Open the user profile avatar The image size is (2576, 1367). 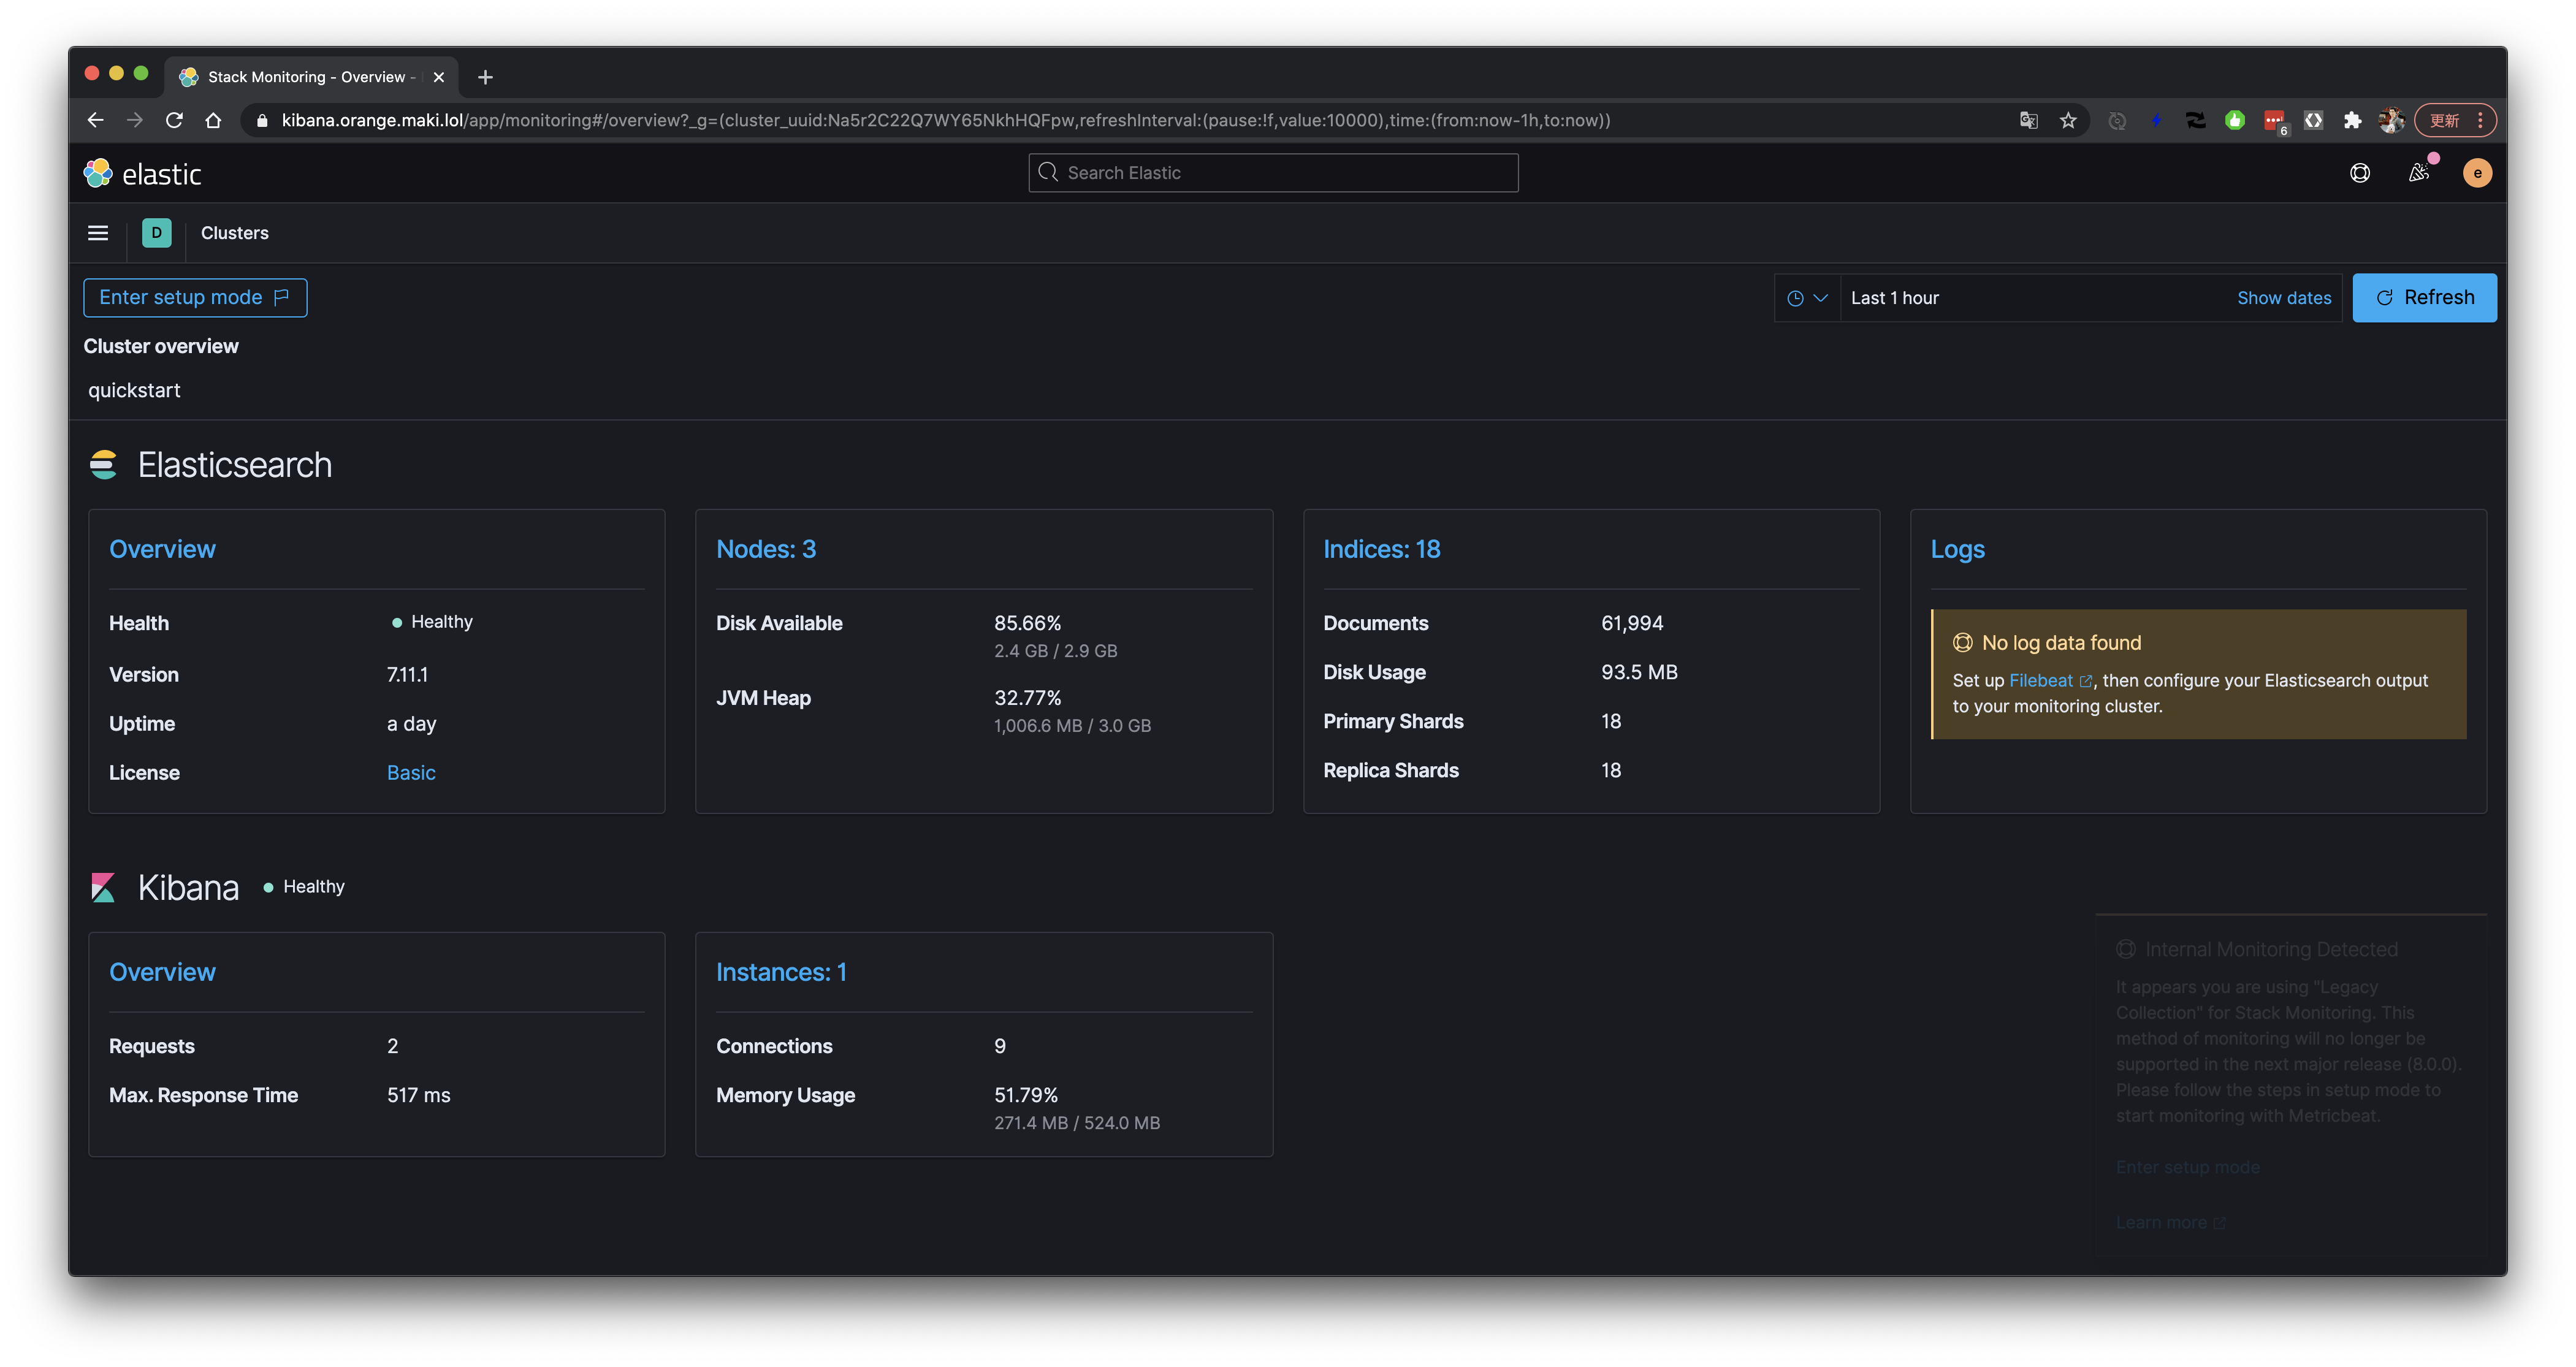(x=2477, y=173)
